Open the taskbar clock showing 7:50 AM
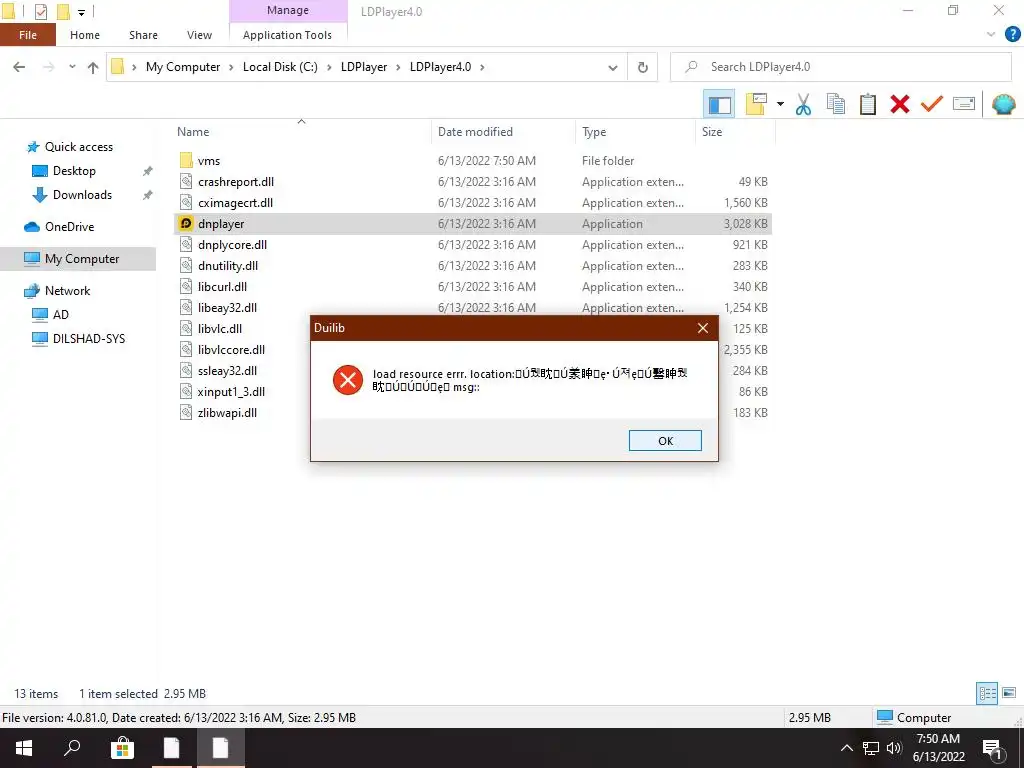 coord(938,748)
